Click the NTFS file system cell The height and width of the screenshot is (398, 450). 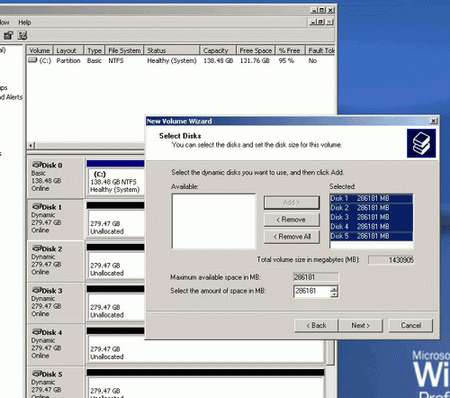click(116, 61)
